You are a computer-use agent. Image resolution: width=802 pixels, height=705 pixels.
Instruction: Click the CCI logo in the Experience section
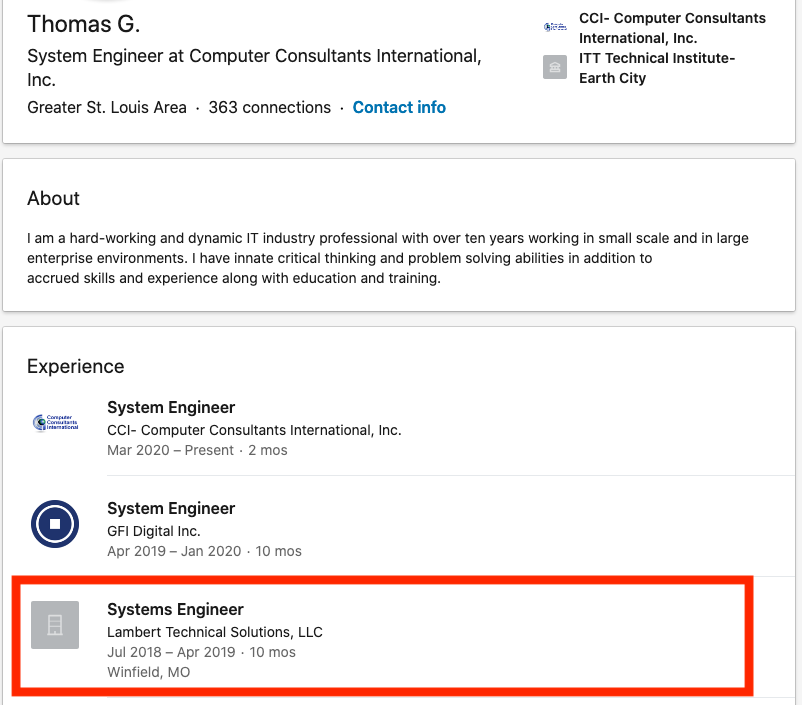[x=55, y=423]
